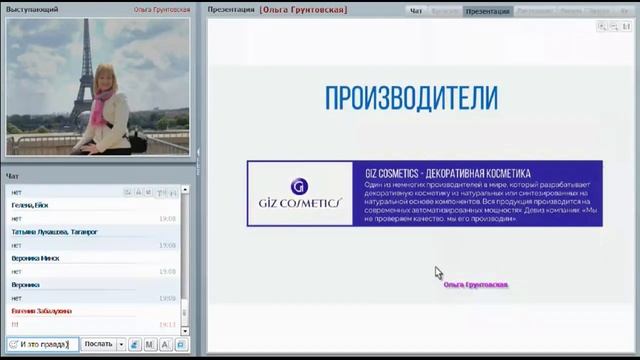The image size is (640, 360).
Task: Click the M icon in chat toolbar
Action: (150, 345)
